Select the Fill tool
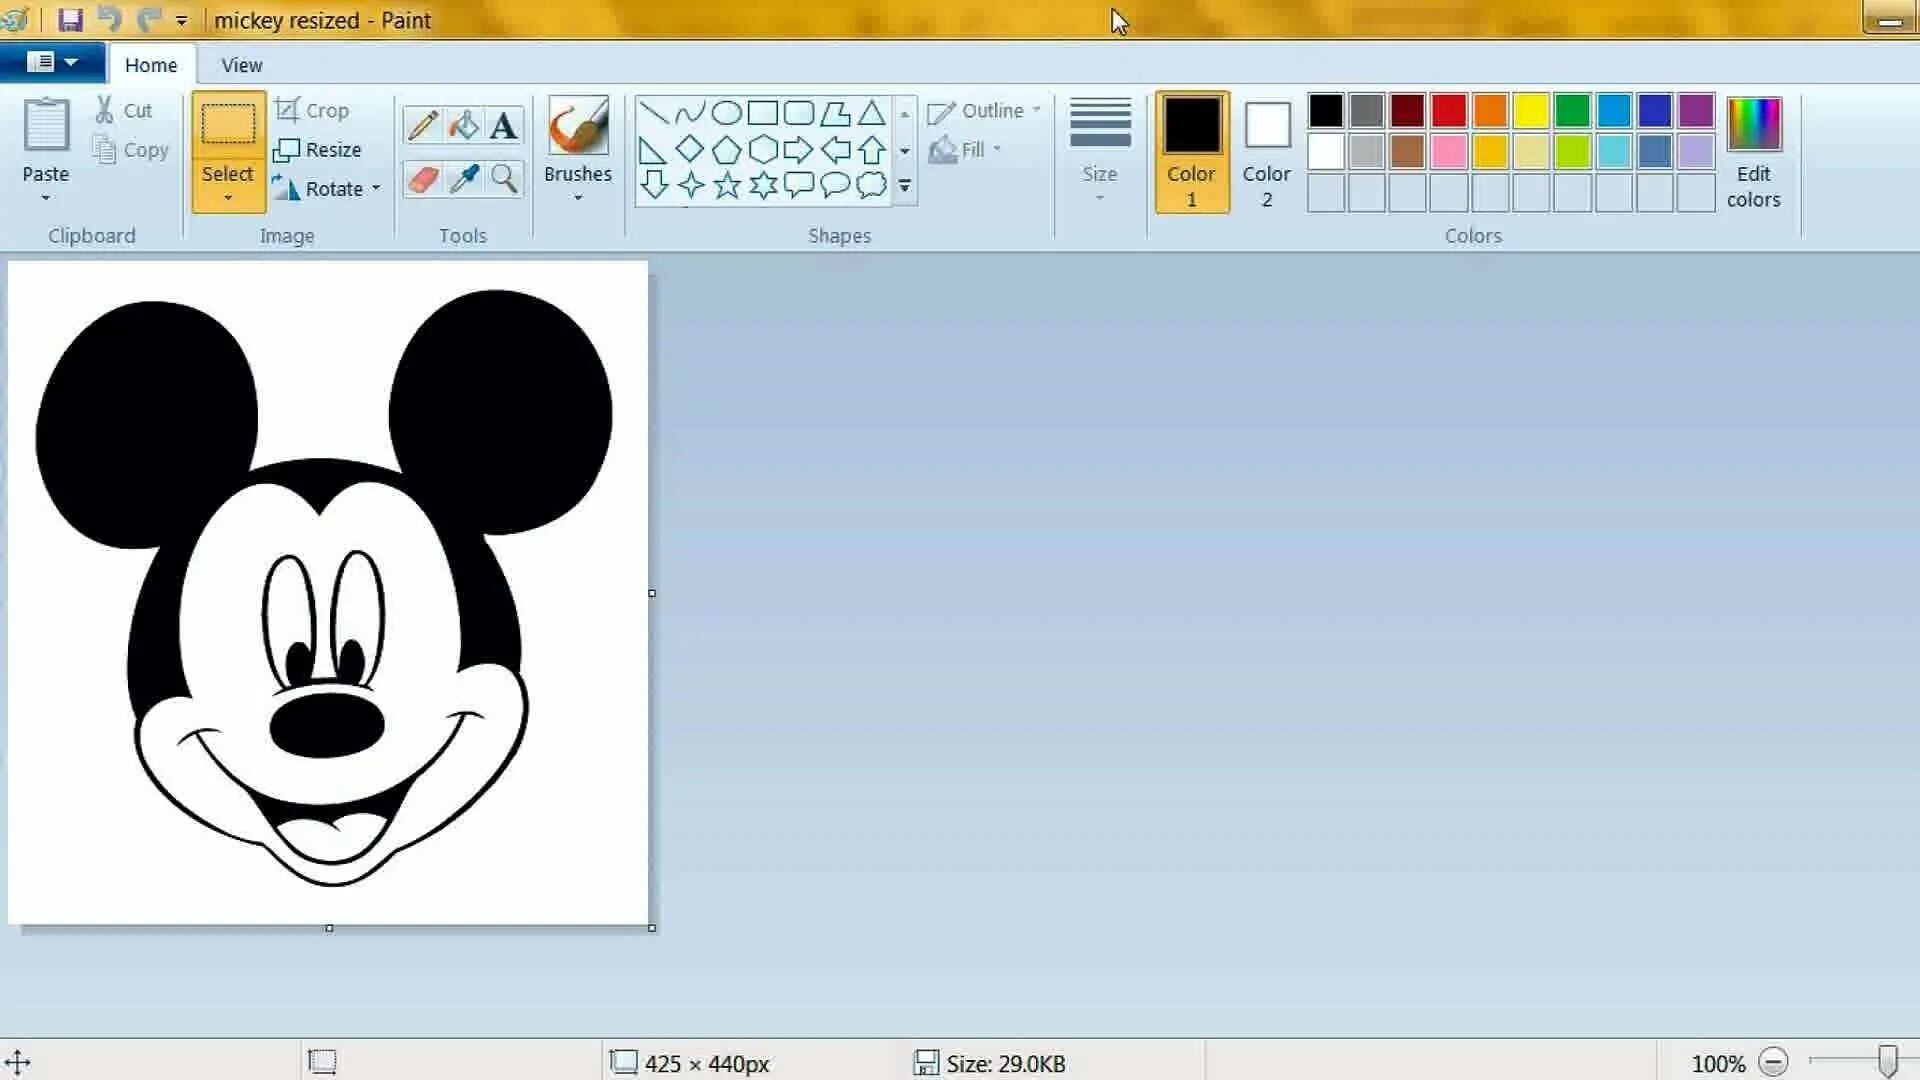The width and height of the screenshot is (1920, 1080). pos(463,123)
